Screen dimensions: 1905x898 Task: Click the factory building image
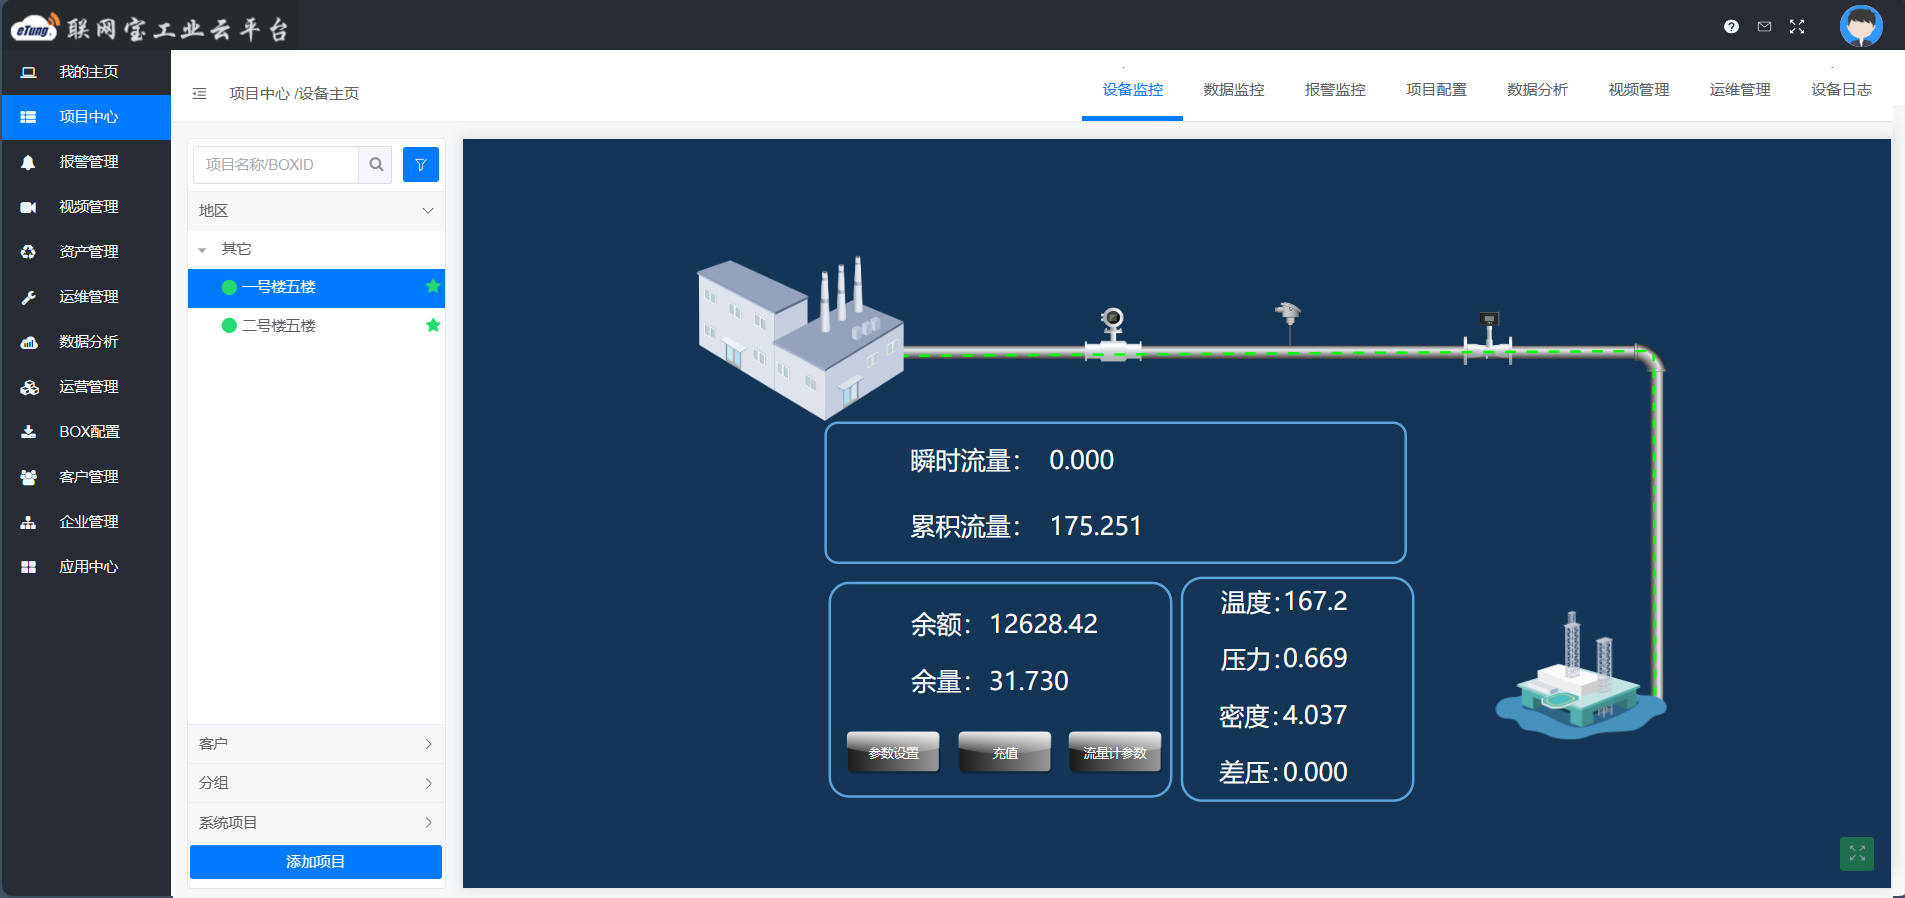800,337
